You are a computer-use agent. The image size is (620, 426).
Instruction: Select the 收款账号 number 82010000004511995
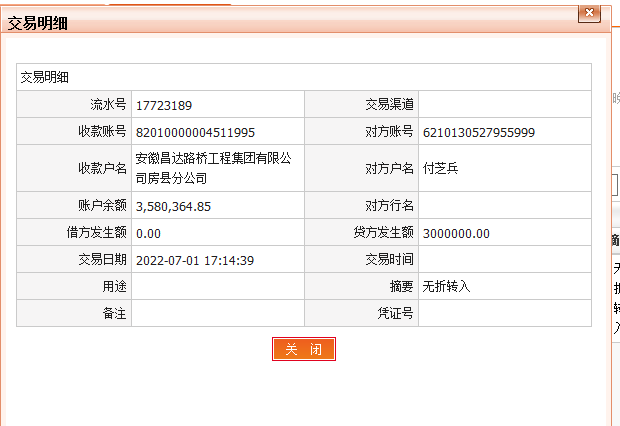(x=195, y=132)
